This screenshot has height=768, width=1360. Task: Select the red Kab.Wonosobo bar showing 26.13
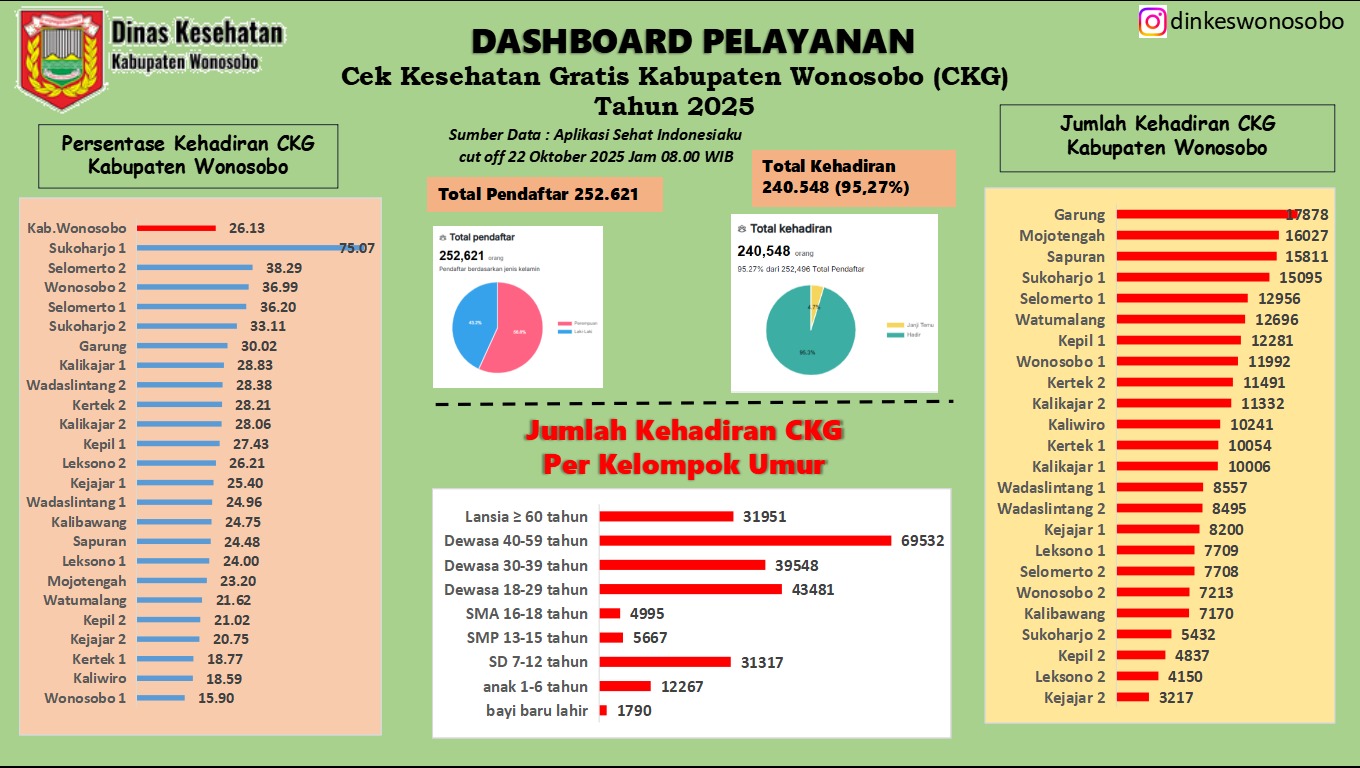pyautogui.click(x=175, y=227)
